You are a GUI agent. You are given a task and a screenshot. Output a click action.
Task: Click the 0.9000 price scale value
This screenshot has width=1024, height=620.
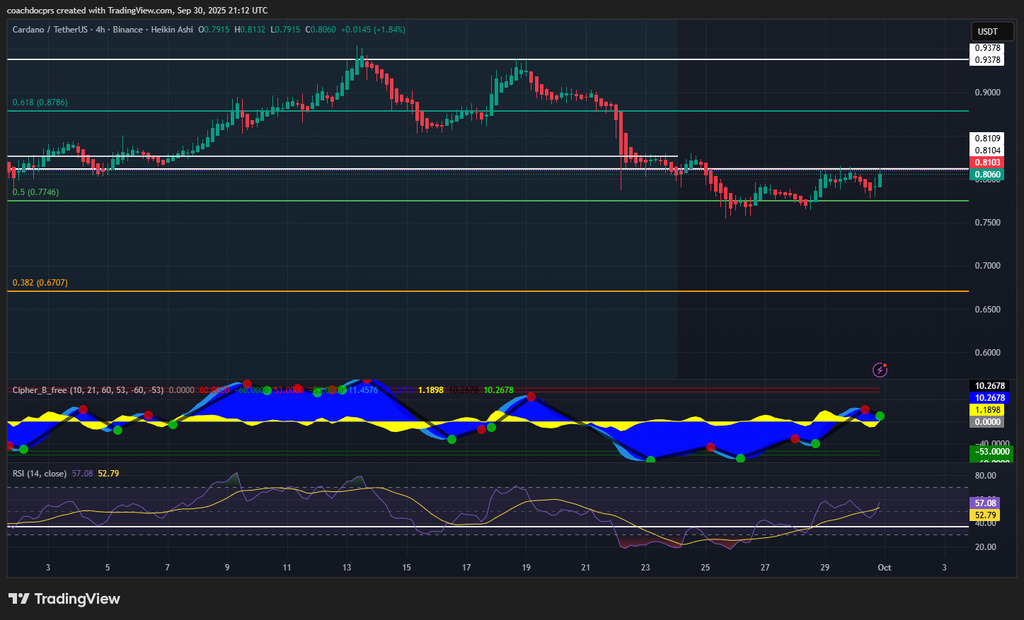click(987, 92)
